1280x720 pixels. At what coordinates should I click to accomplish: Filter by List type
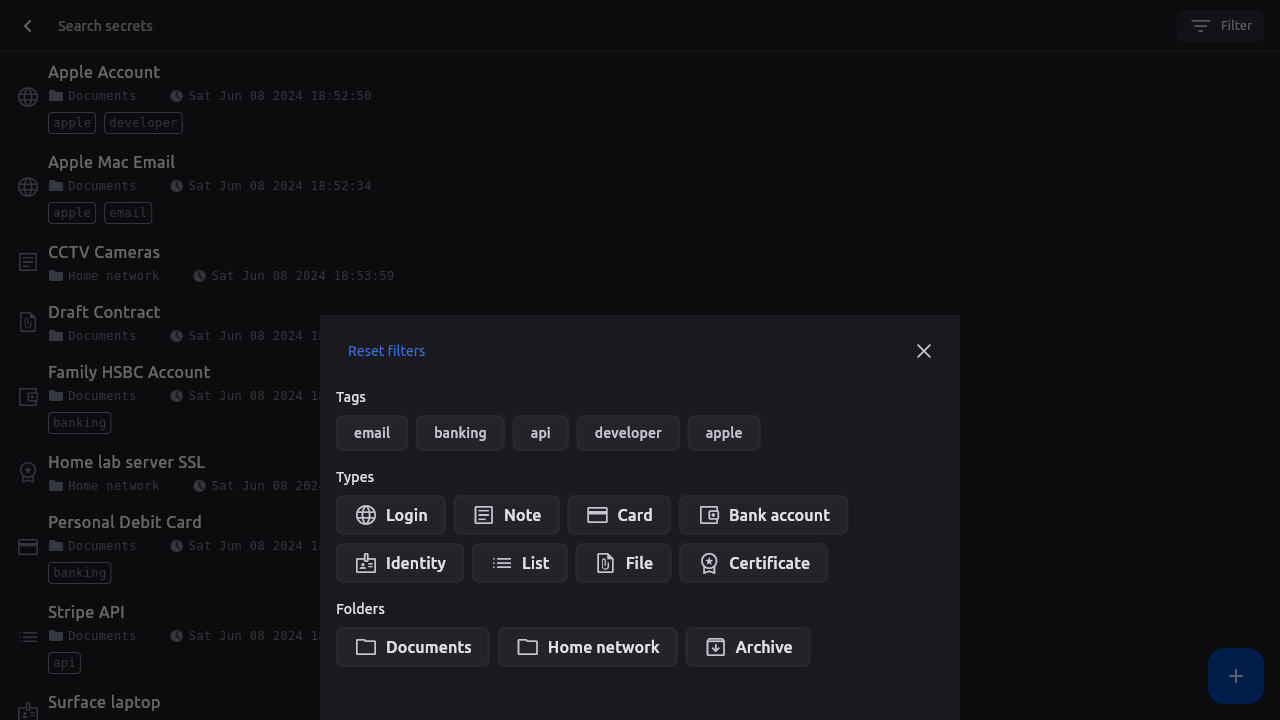tap(519, 563)
